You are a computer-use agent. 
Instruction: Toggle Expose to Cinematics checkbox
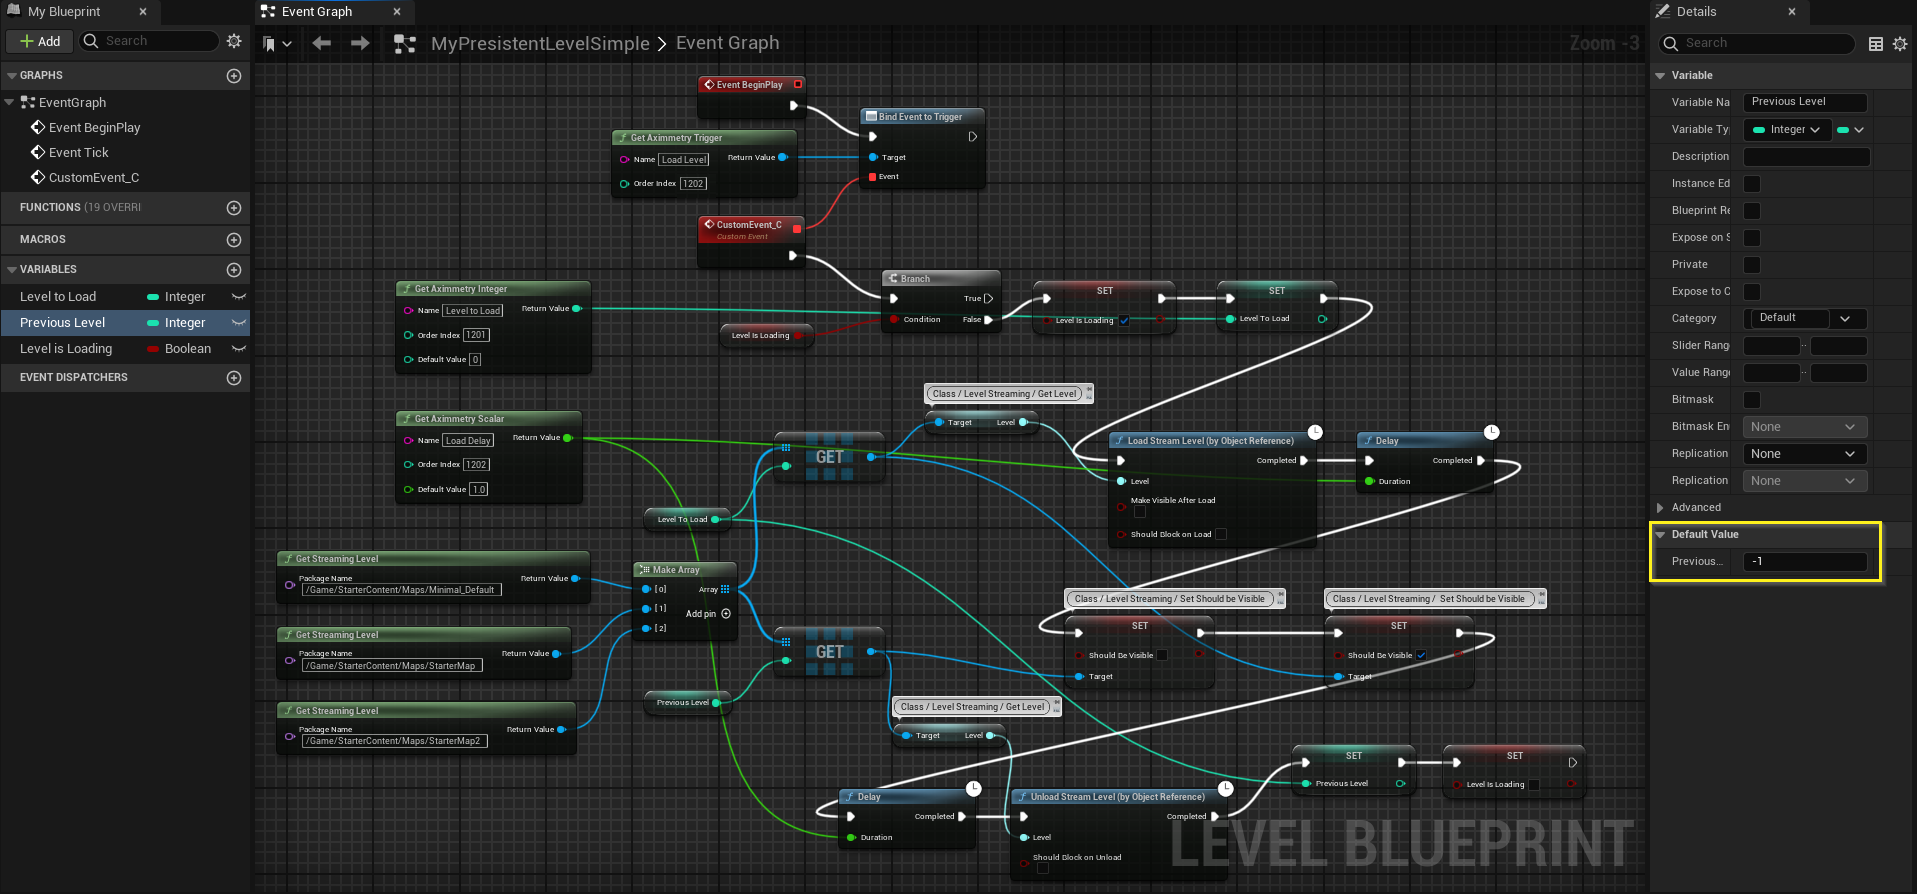1752,292
